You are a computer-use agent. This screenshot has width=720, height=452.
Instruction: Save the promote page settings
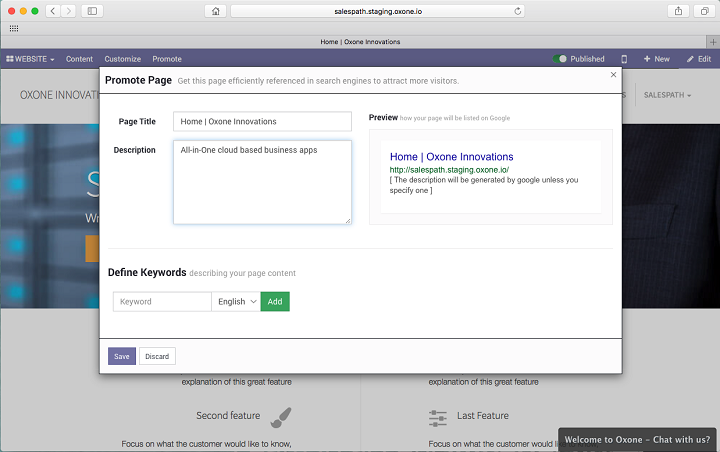pos(122,356)
